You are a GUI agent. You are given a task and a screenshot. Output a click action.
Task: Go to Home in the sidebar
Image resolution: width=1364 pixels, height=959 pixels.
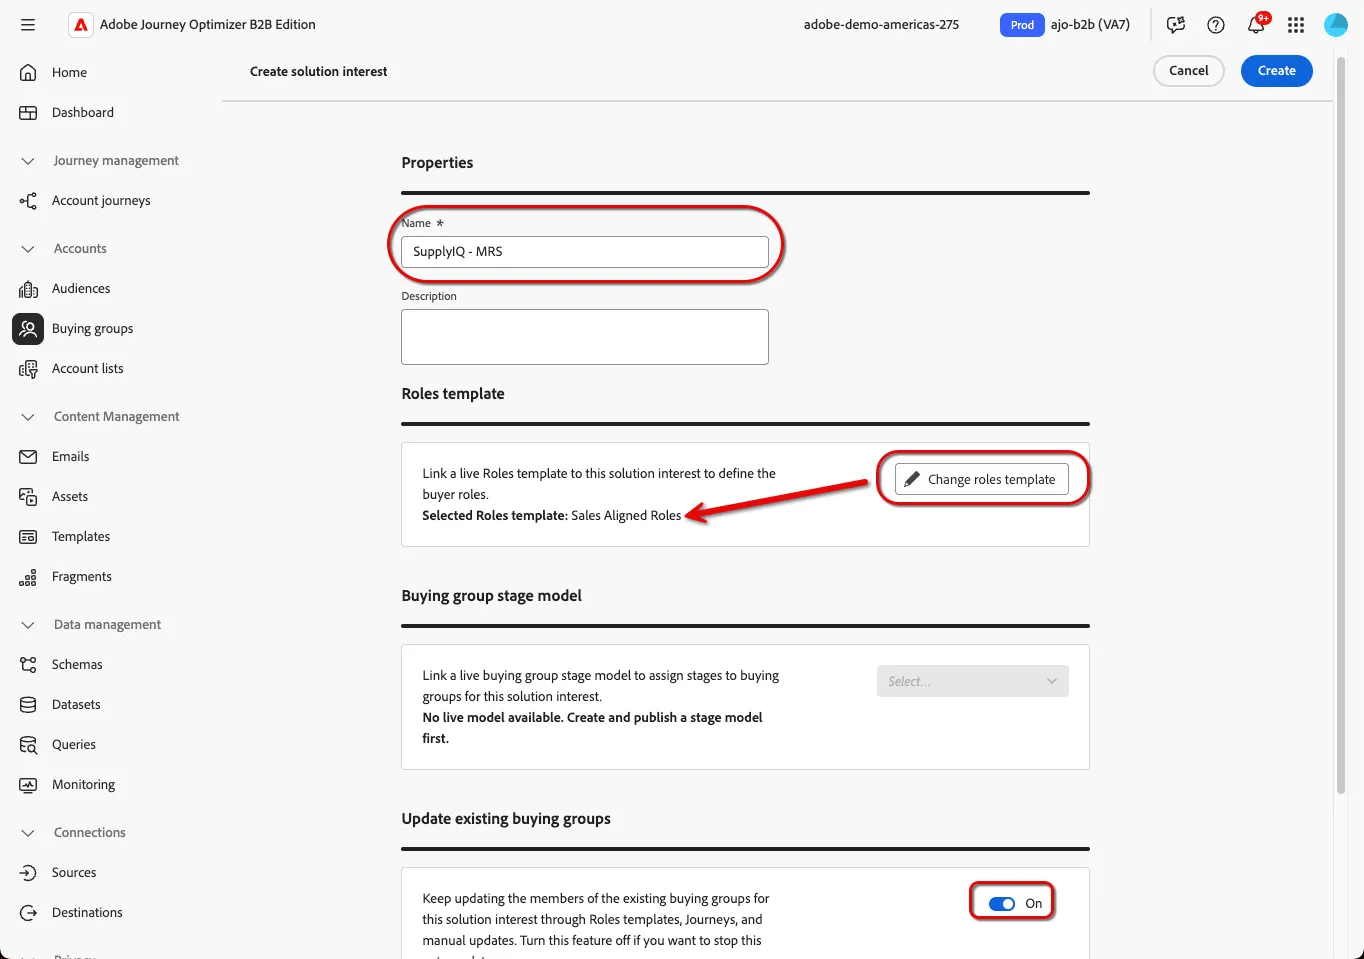[69, 72]
